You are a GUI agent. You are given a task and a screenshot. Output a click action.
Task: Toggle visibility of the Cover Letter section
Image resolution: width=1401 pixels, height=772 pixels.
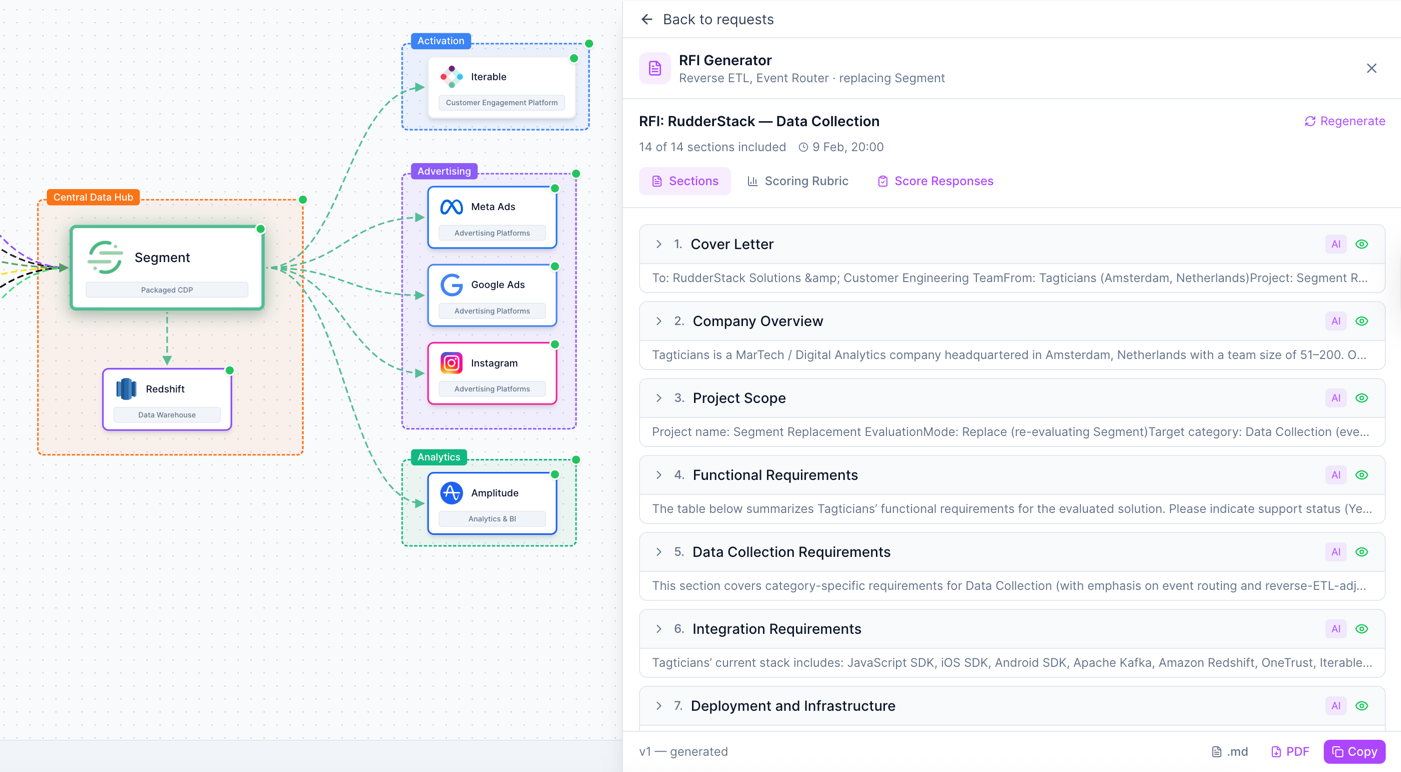click(x=1361, y=243)
